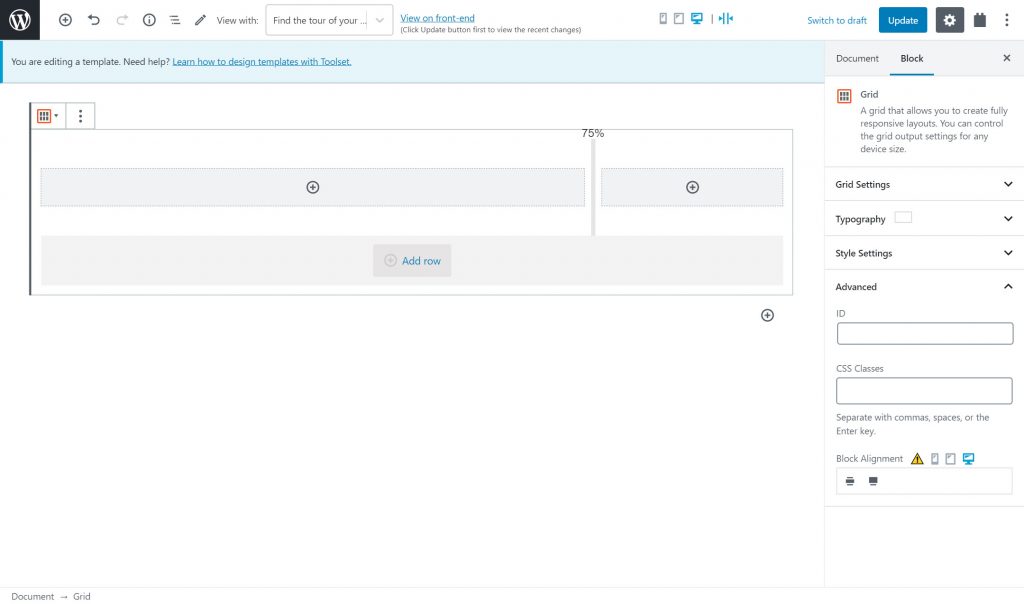Close the settings sidebar

pos(1006,58)
